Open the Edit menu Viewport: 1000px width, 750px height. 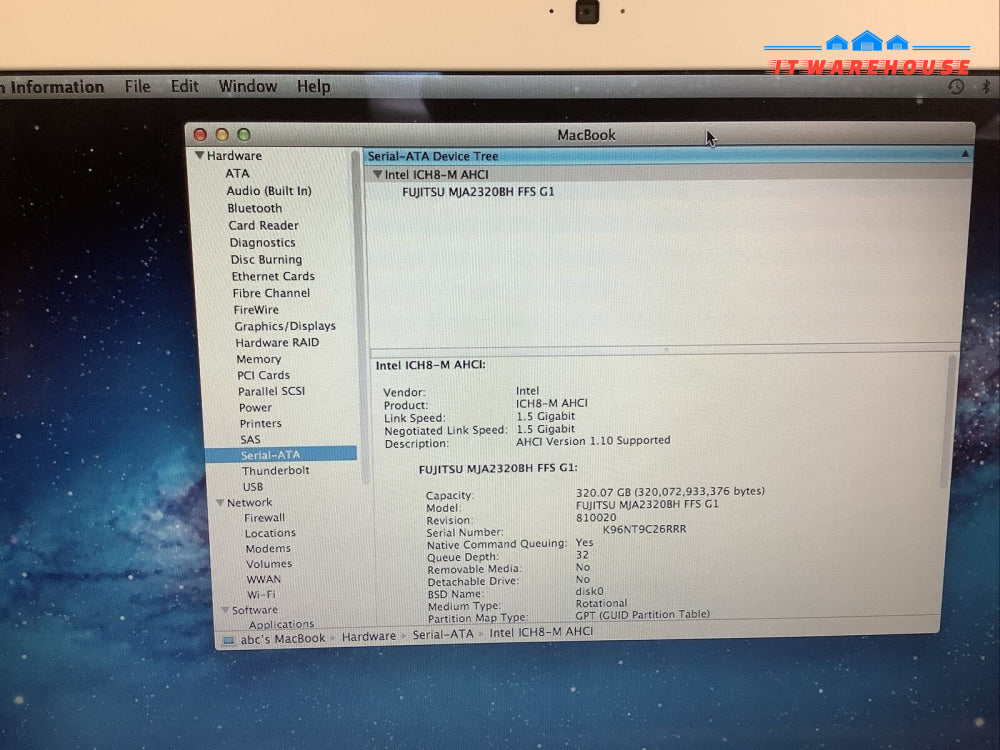184,86
